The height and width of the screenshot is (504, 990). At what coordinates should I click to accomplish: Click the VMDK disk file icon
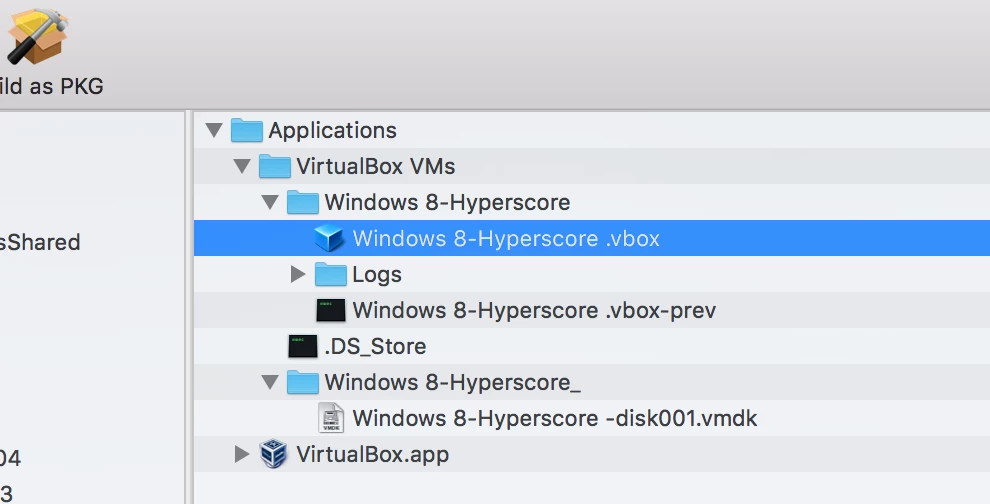[331, 418]
